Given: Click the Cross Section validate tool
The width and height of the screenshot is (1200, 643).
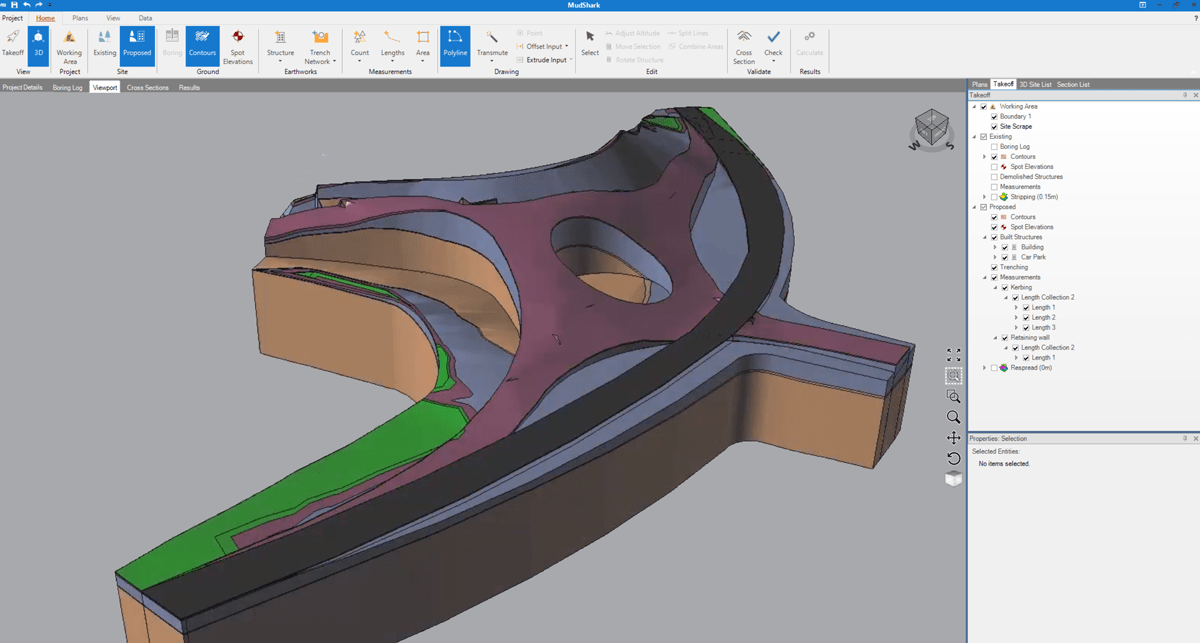Looking at the screenshot, I should [x=744, y=45].
